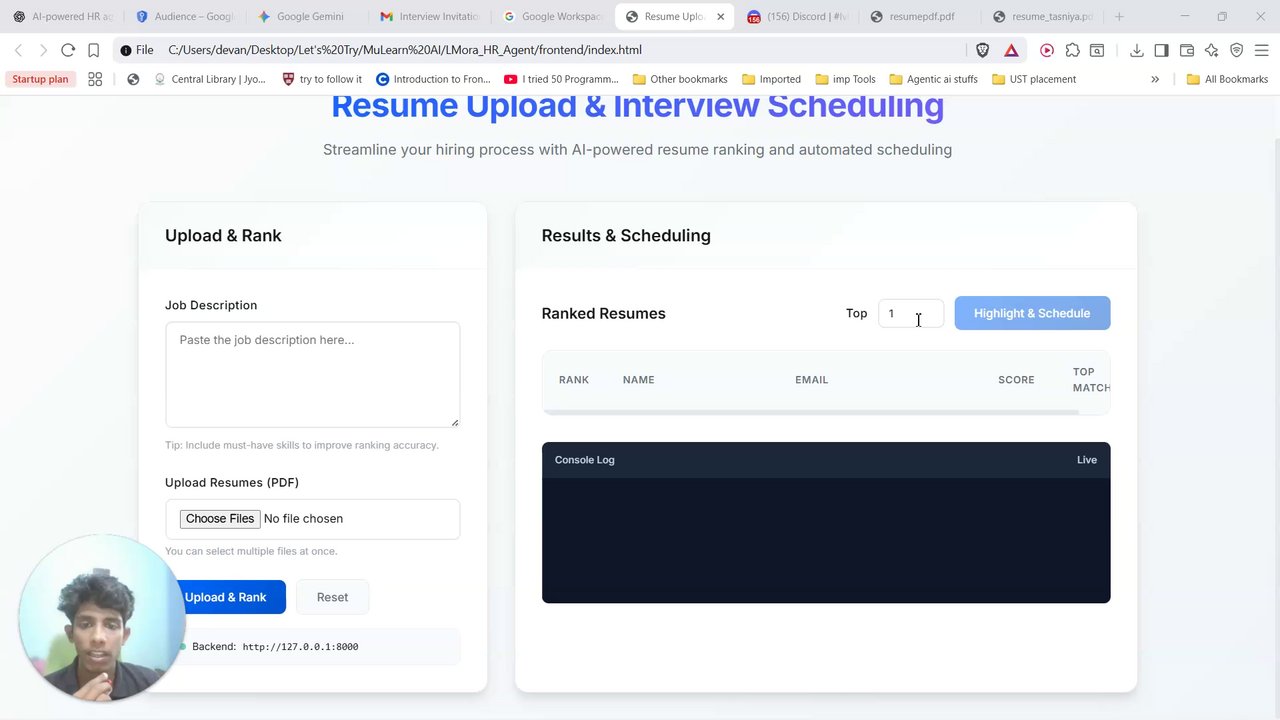Screen dimensions: 1280x720
Task: Open the apps grid icon in bookmarks bar
Action: [95, 79]
